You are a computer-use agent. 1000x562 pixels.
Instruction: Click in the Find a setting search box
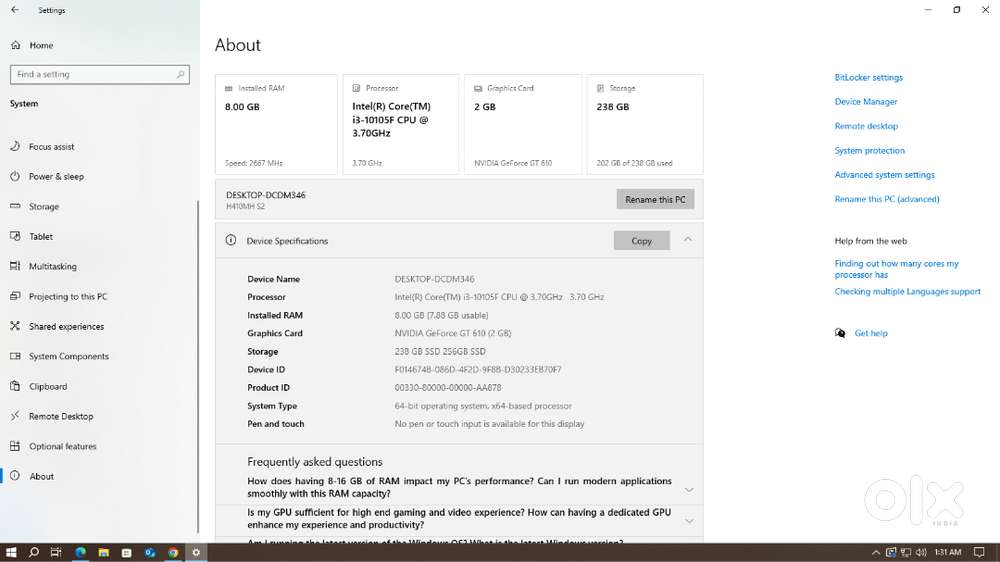[98, 74]
